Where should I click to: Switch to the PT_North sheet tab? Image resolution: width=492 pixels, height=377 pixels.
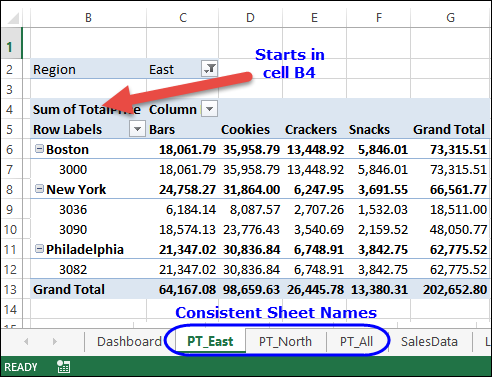285,341
